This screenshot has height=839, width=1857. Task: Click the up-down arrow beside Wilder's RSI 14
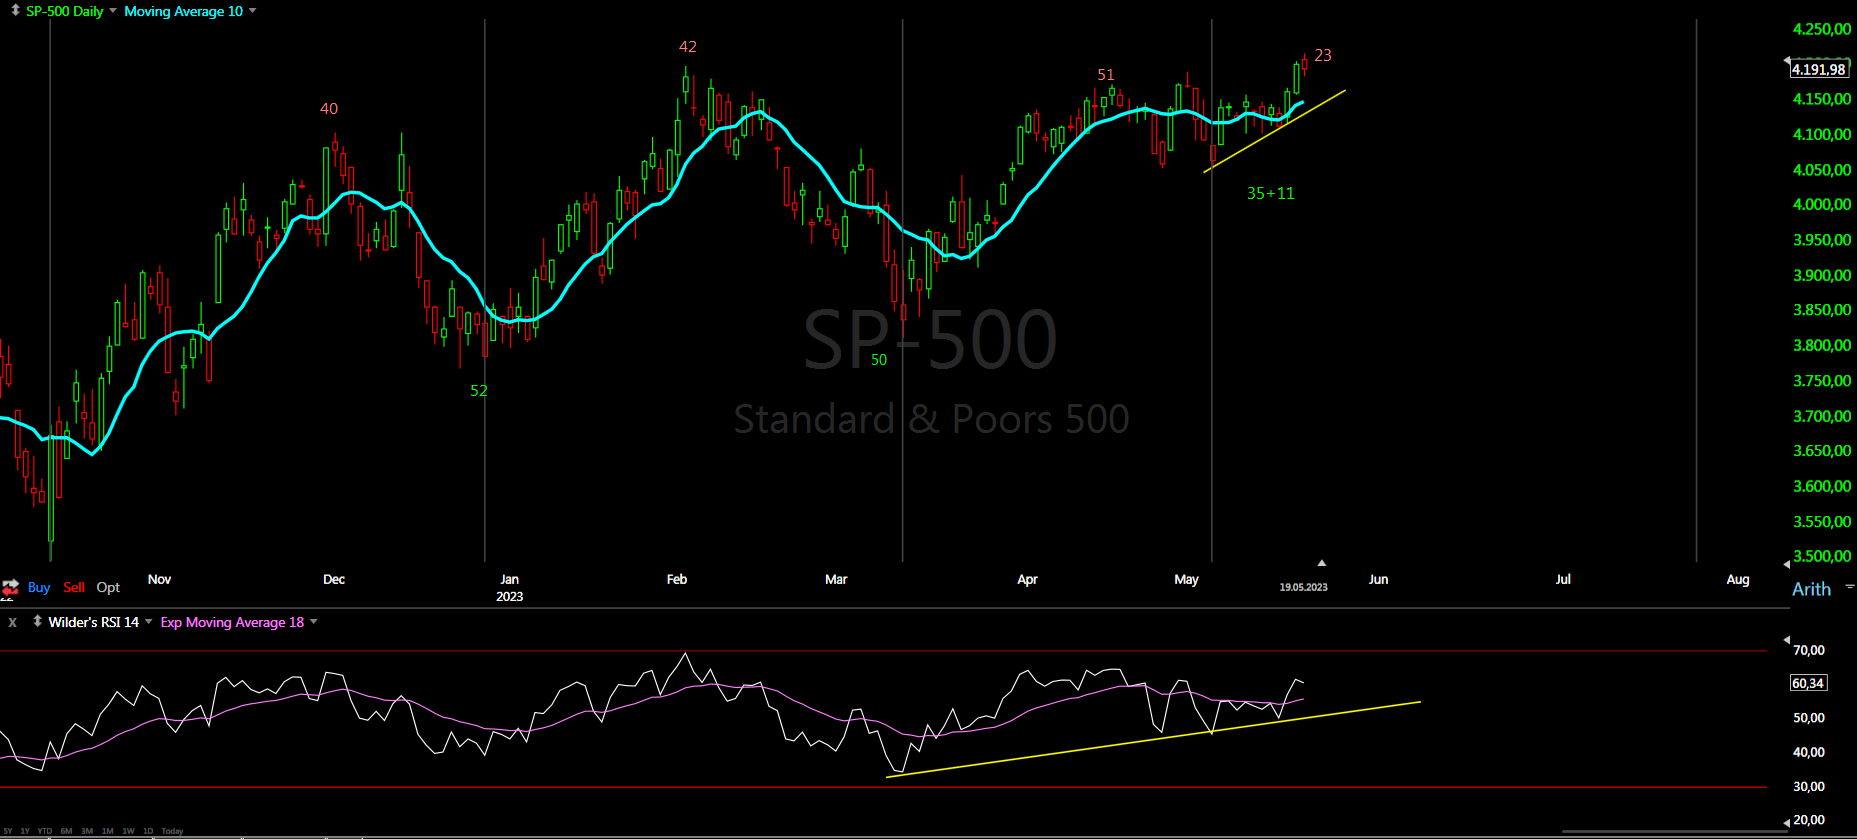[x=37, y=621]
